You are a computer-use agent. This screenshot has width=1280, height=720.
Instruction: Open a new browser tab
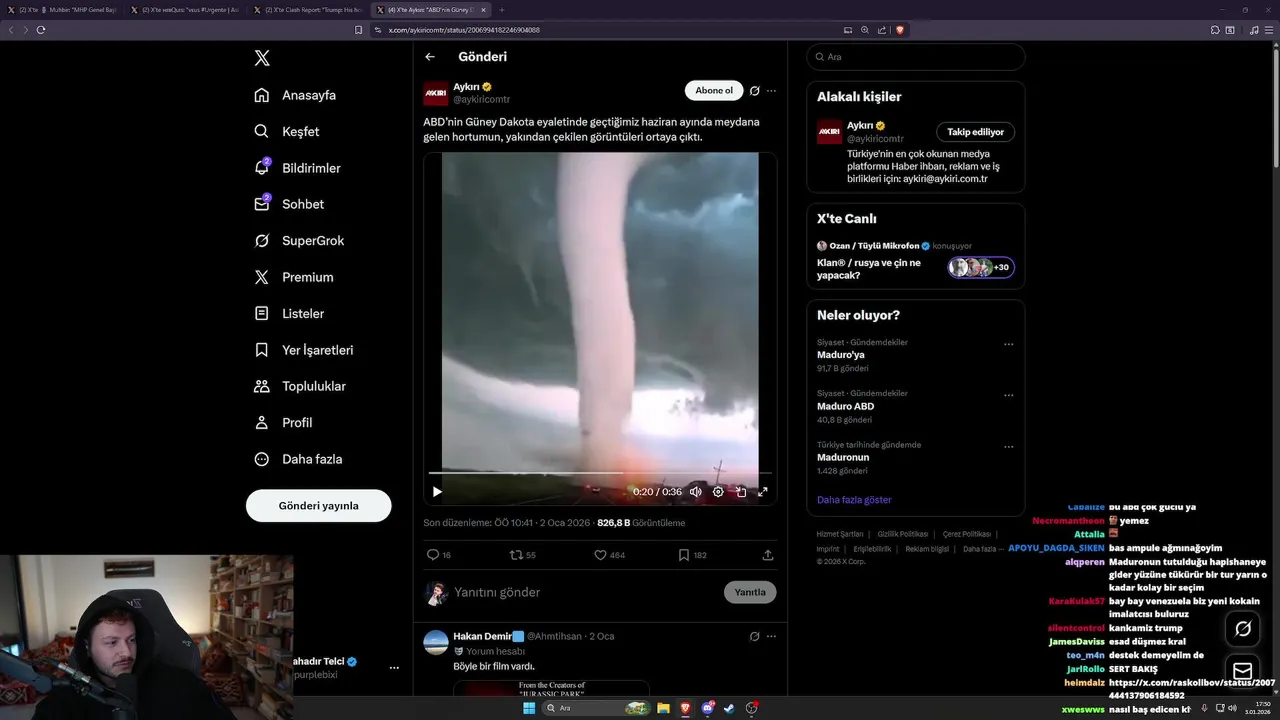click(x=502, y=10)
